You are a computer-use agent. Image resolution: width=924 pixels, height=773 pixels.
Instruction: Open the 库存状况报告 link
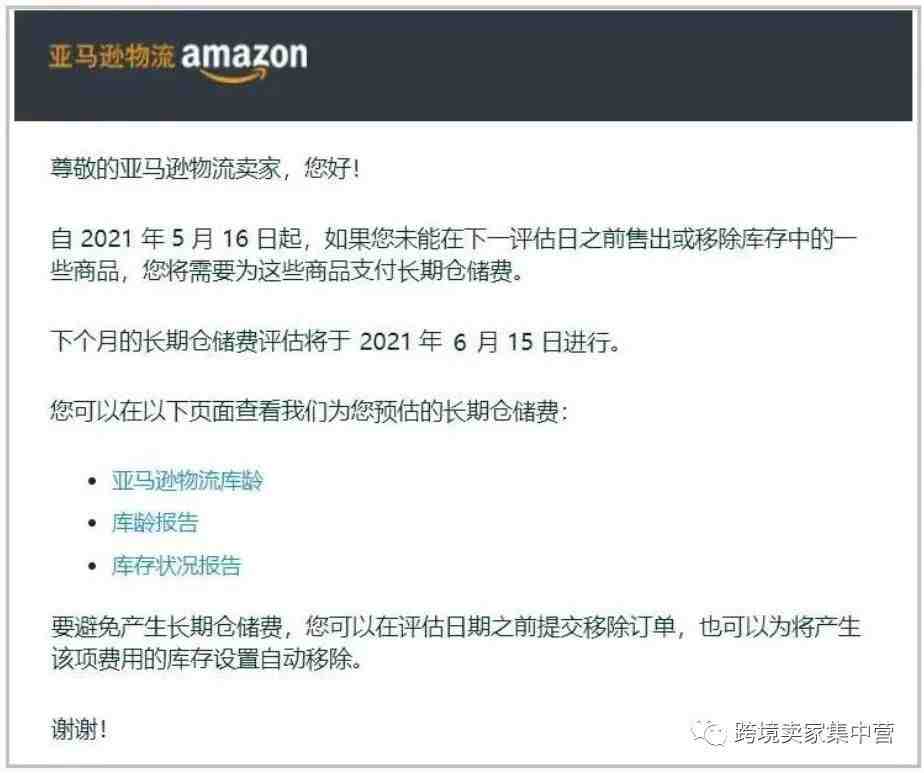[x=177, y=565]
